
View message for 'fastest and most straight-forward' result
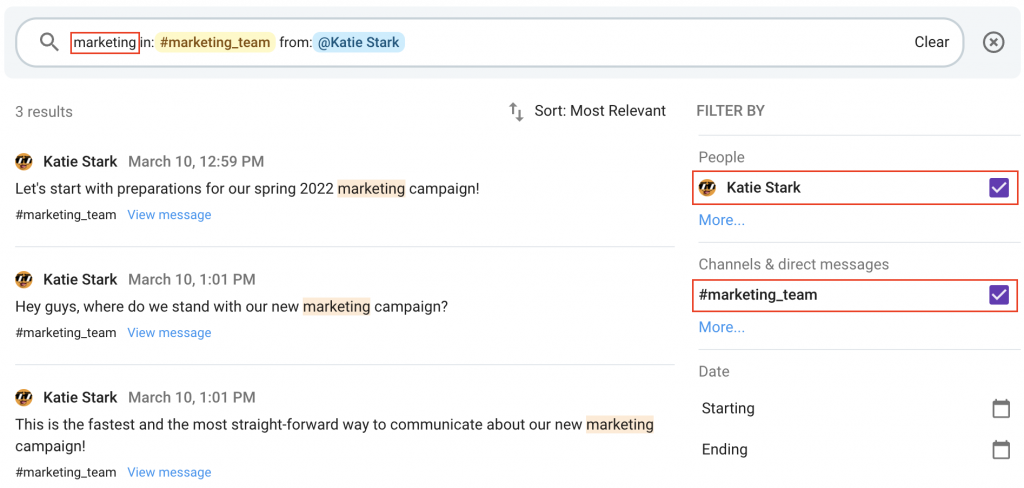(169, 472)
